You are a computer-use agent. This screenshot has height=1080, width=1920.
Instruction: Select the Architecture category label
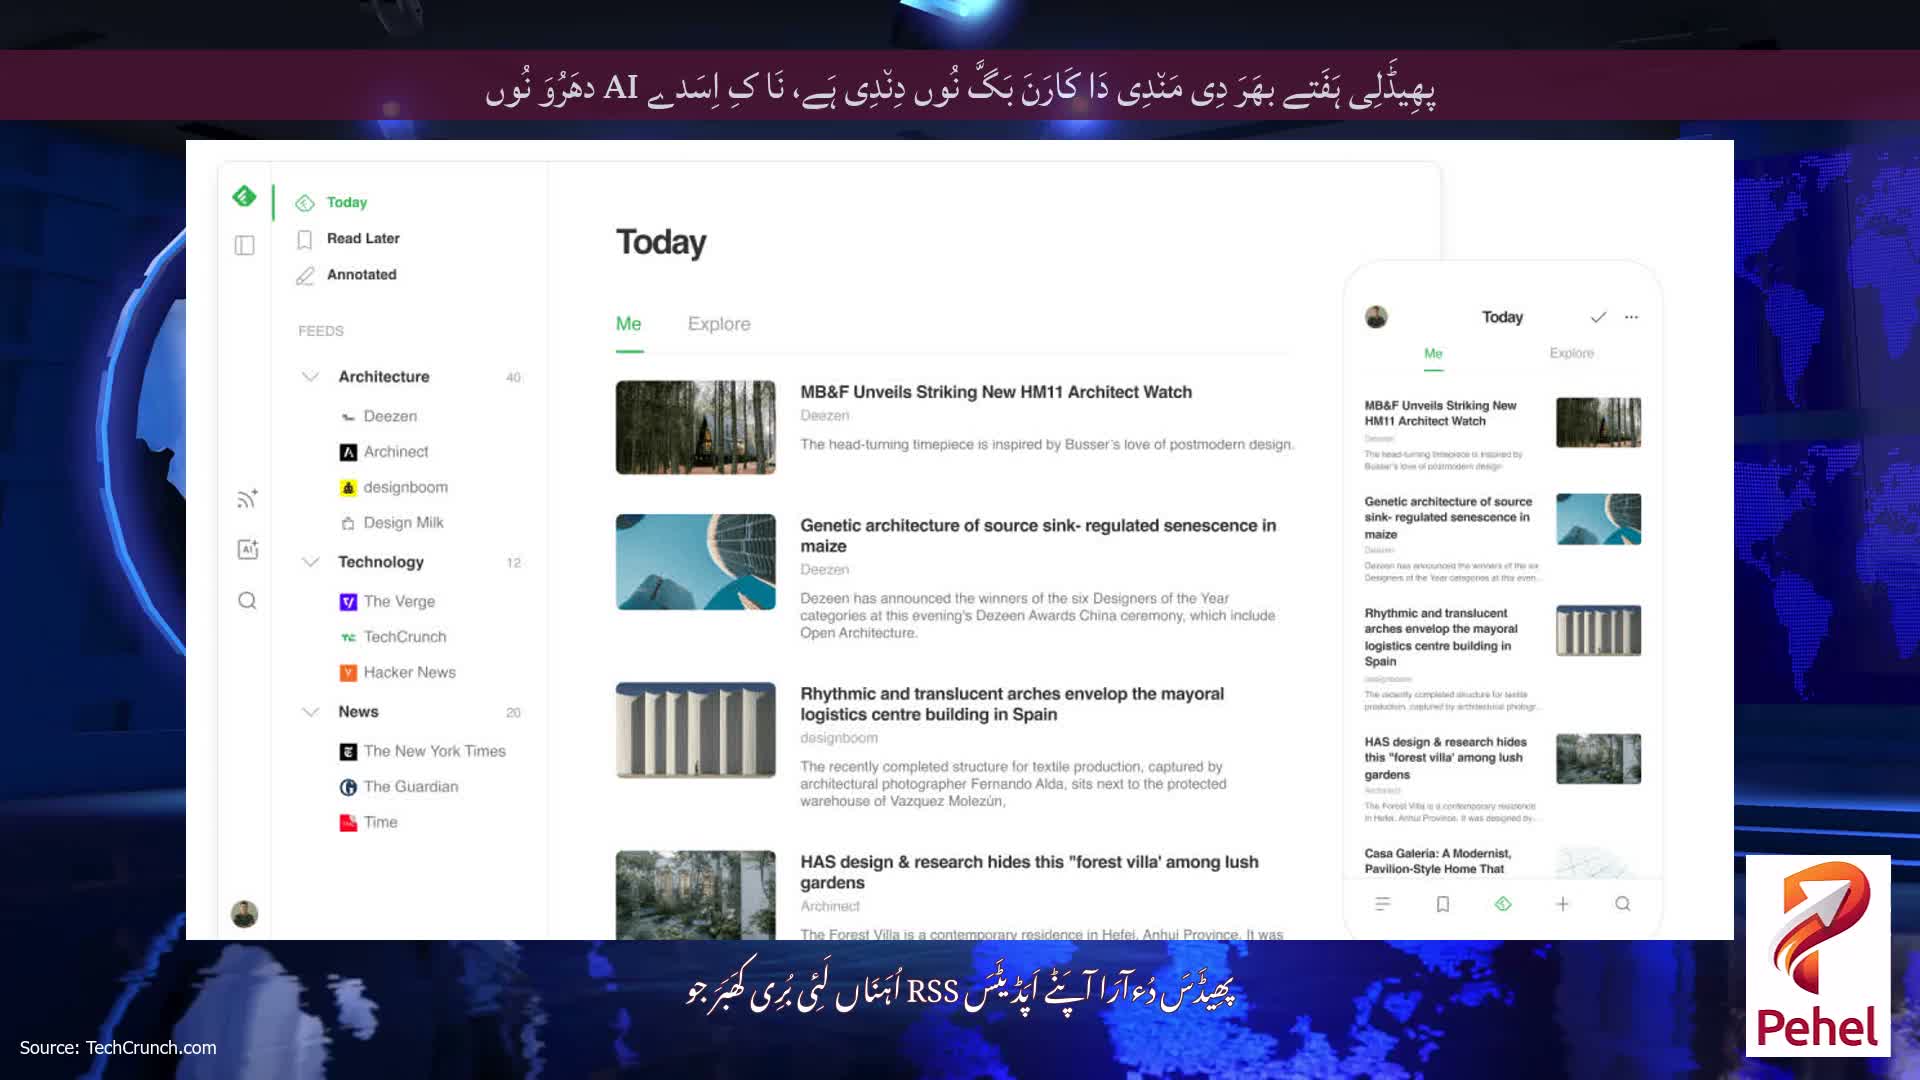(x=384, y=377)
